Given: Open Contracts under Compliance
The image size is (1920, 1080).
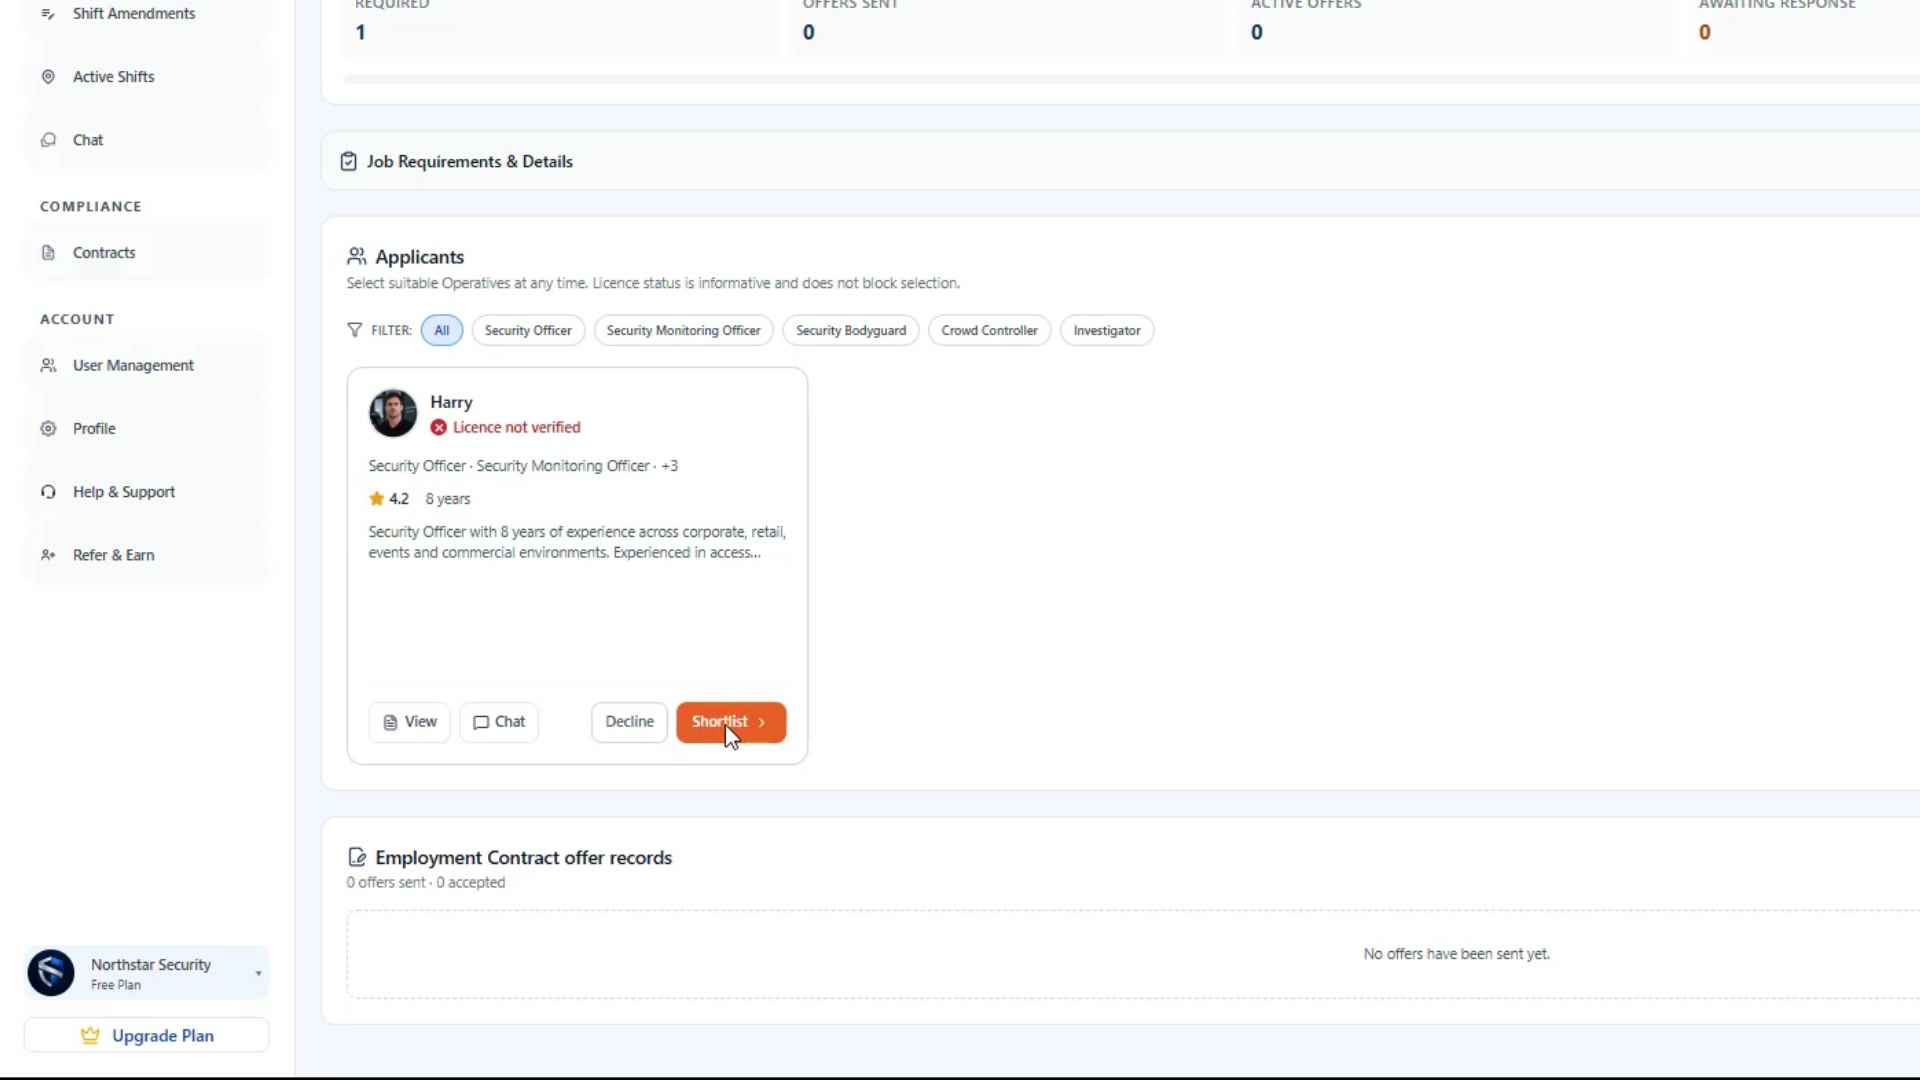Looking at the screenshot, I should (x=146, y=253).
